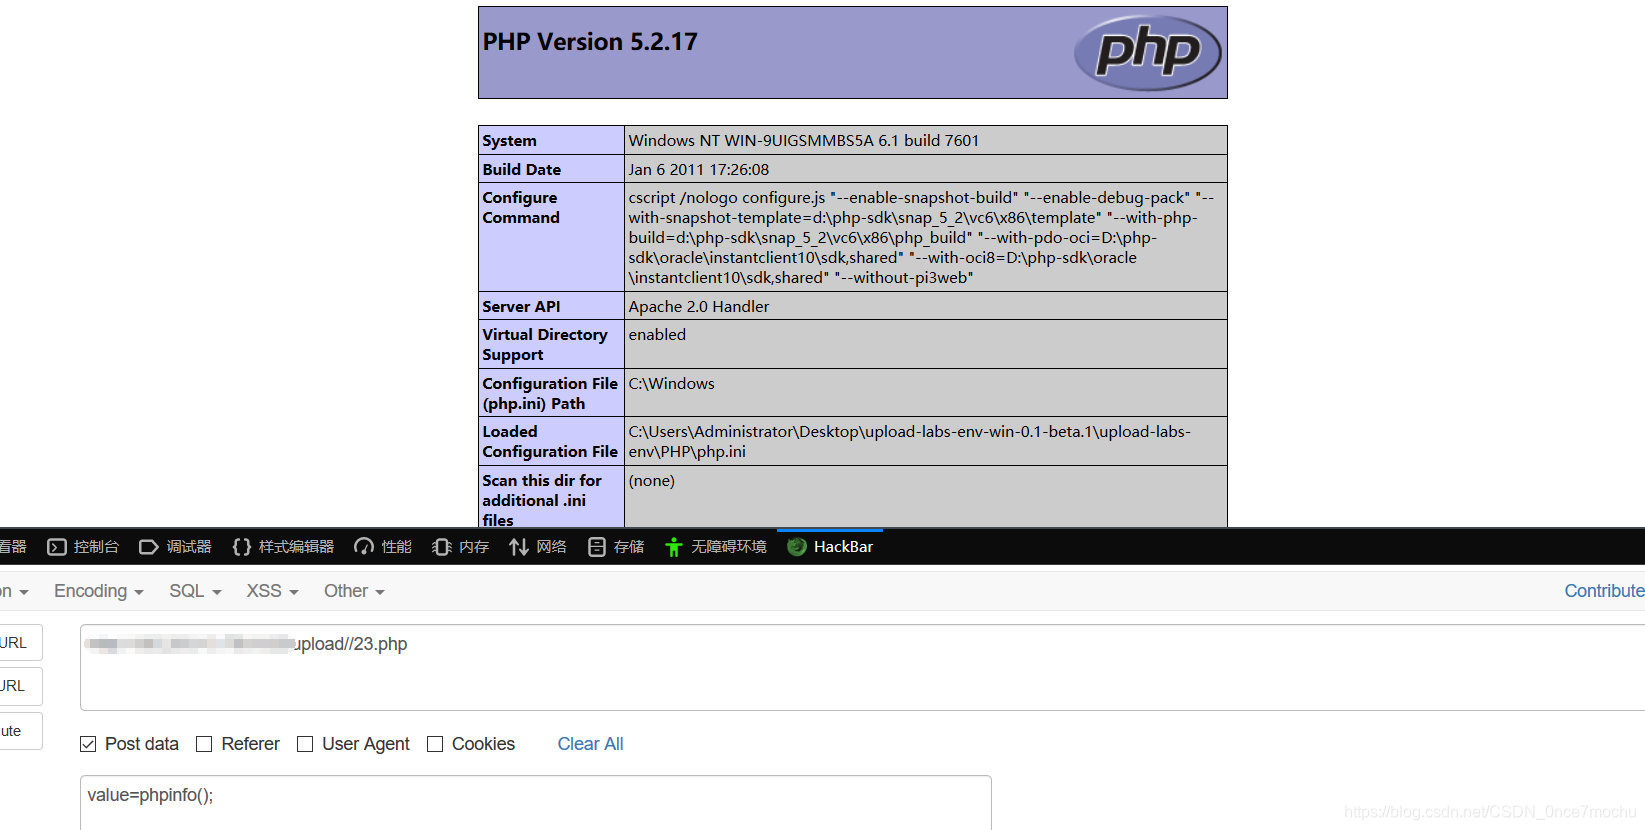Click the Build Date label
This screenshot has height=830, width=1645.
coord(521,170)
